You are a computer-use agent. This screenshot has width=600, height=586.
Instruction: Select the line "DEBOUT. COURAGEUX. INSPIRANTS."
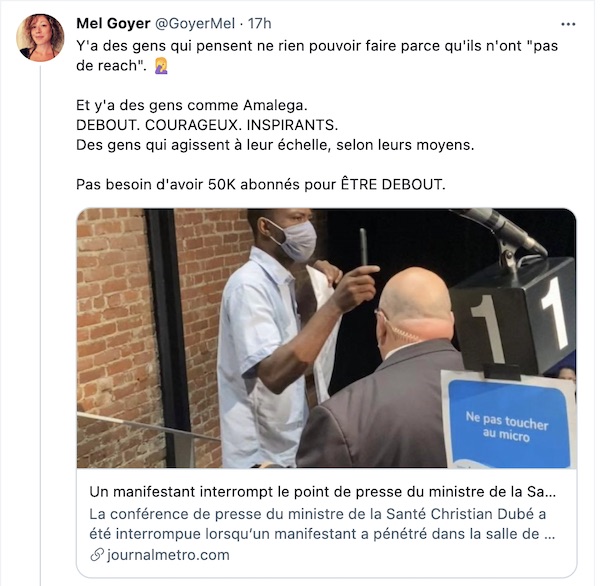207,125
